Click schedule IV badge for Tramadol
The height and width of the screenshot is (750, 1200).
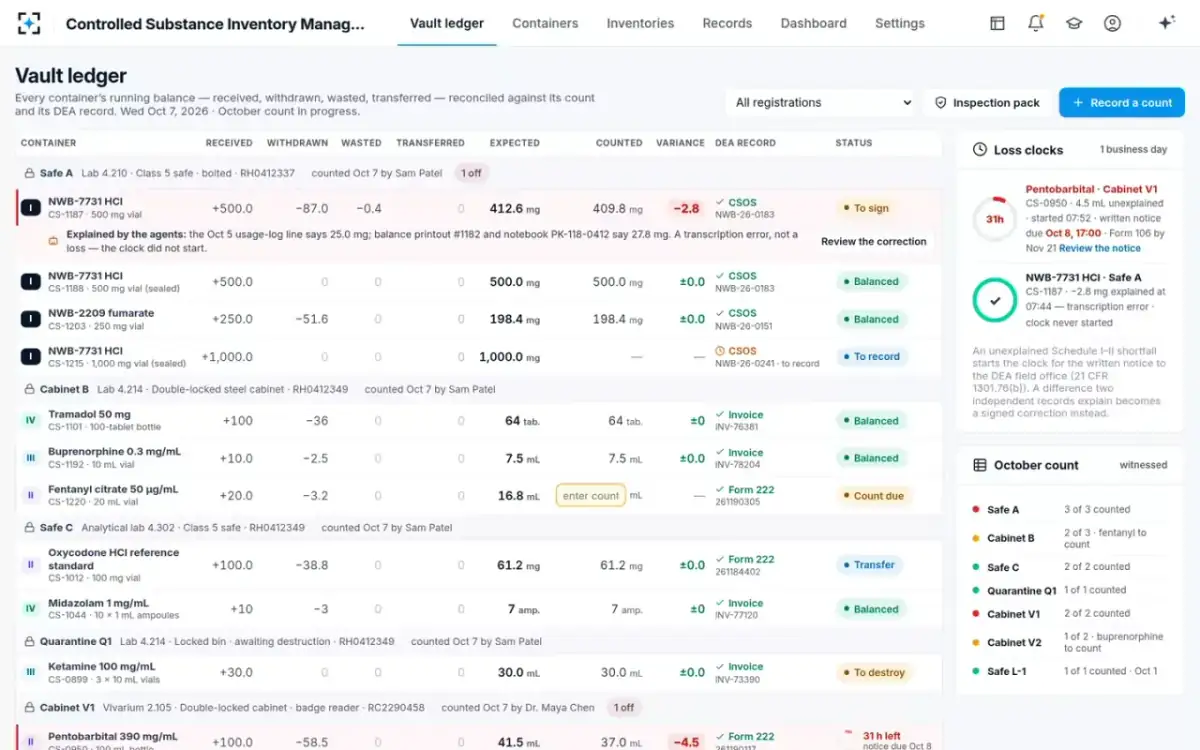[31, 421]
